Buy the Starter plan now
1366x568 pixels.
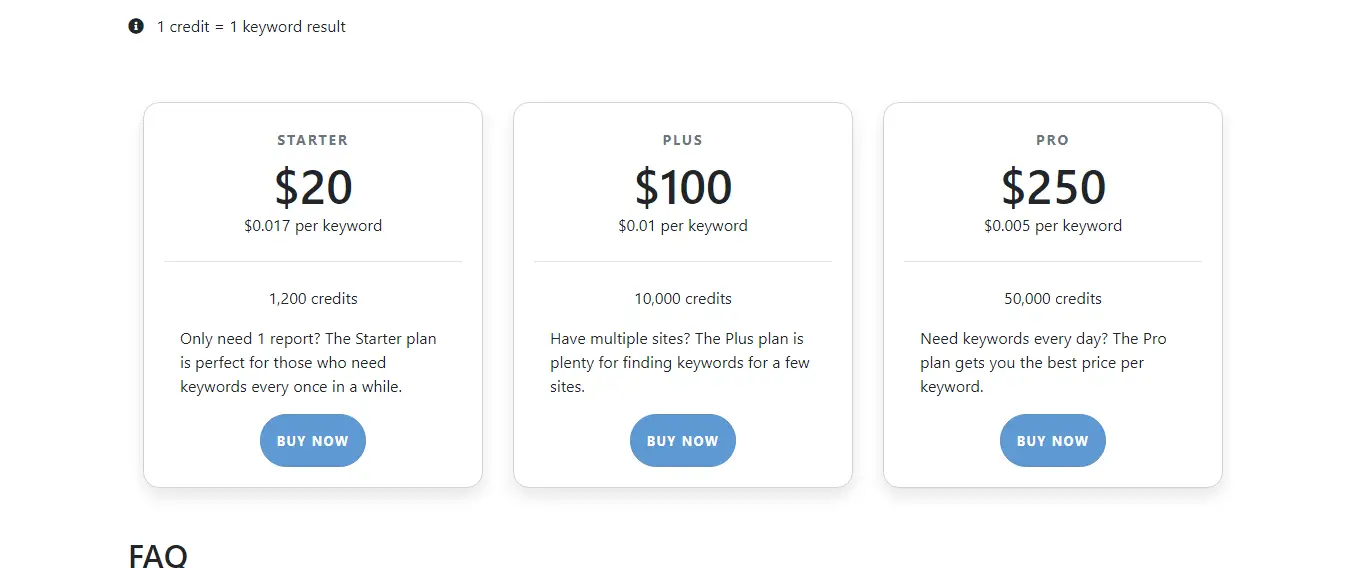(x=313, y=441)
